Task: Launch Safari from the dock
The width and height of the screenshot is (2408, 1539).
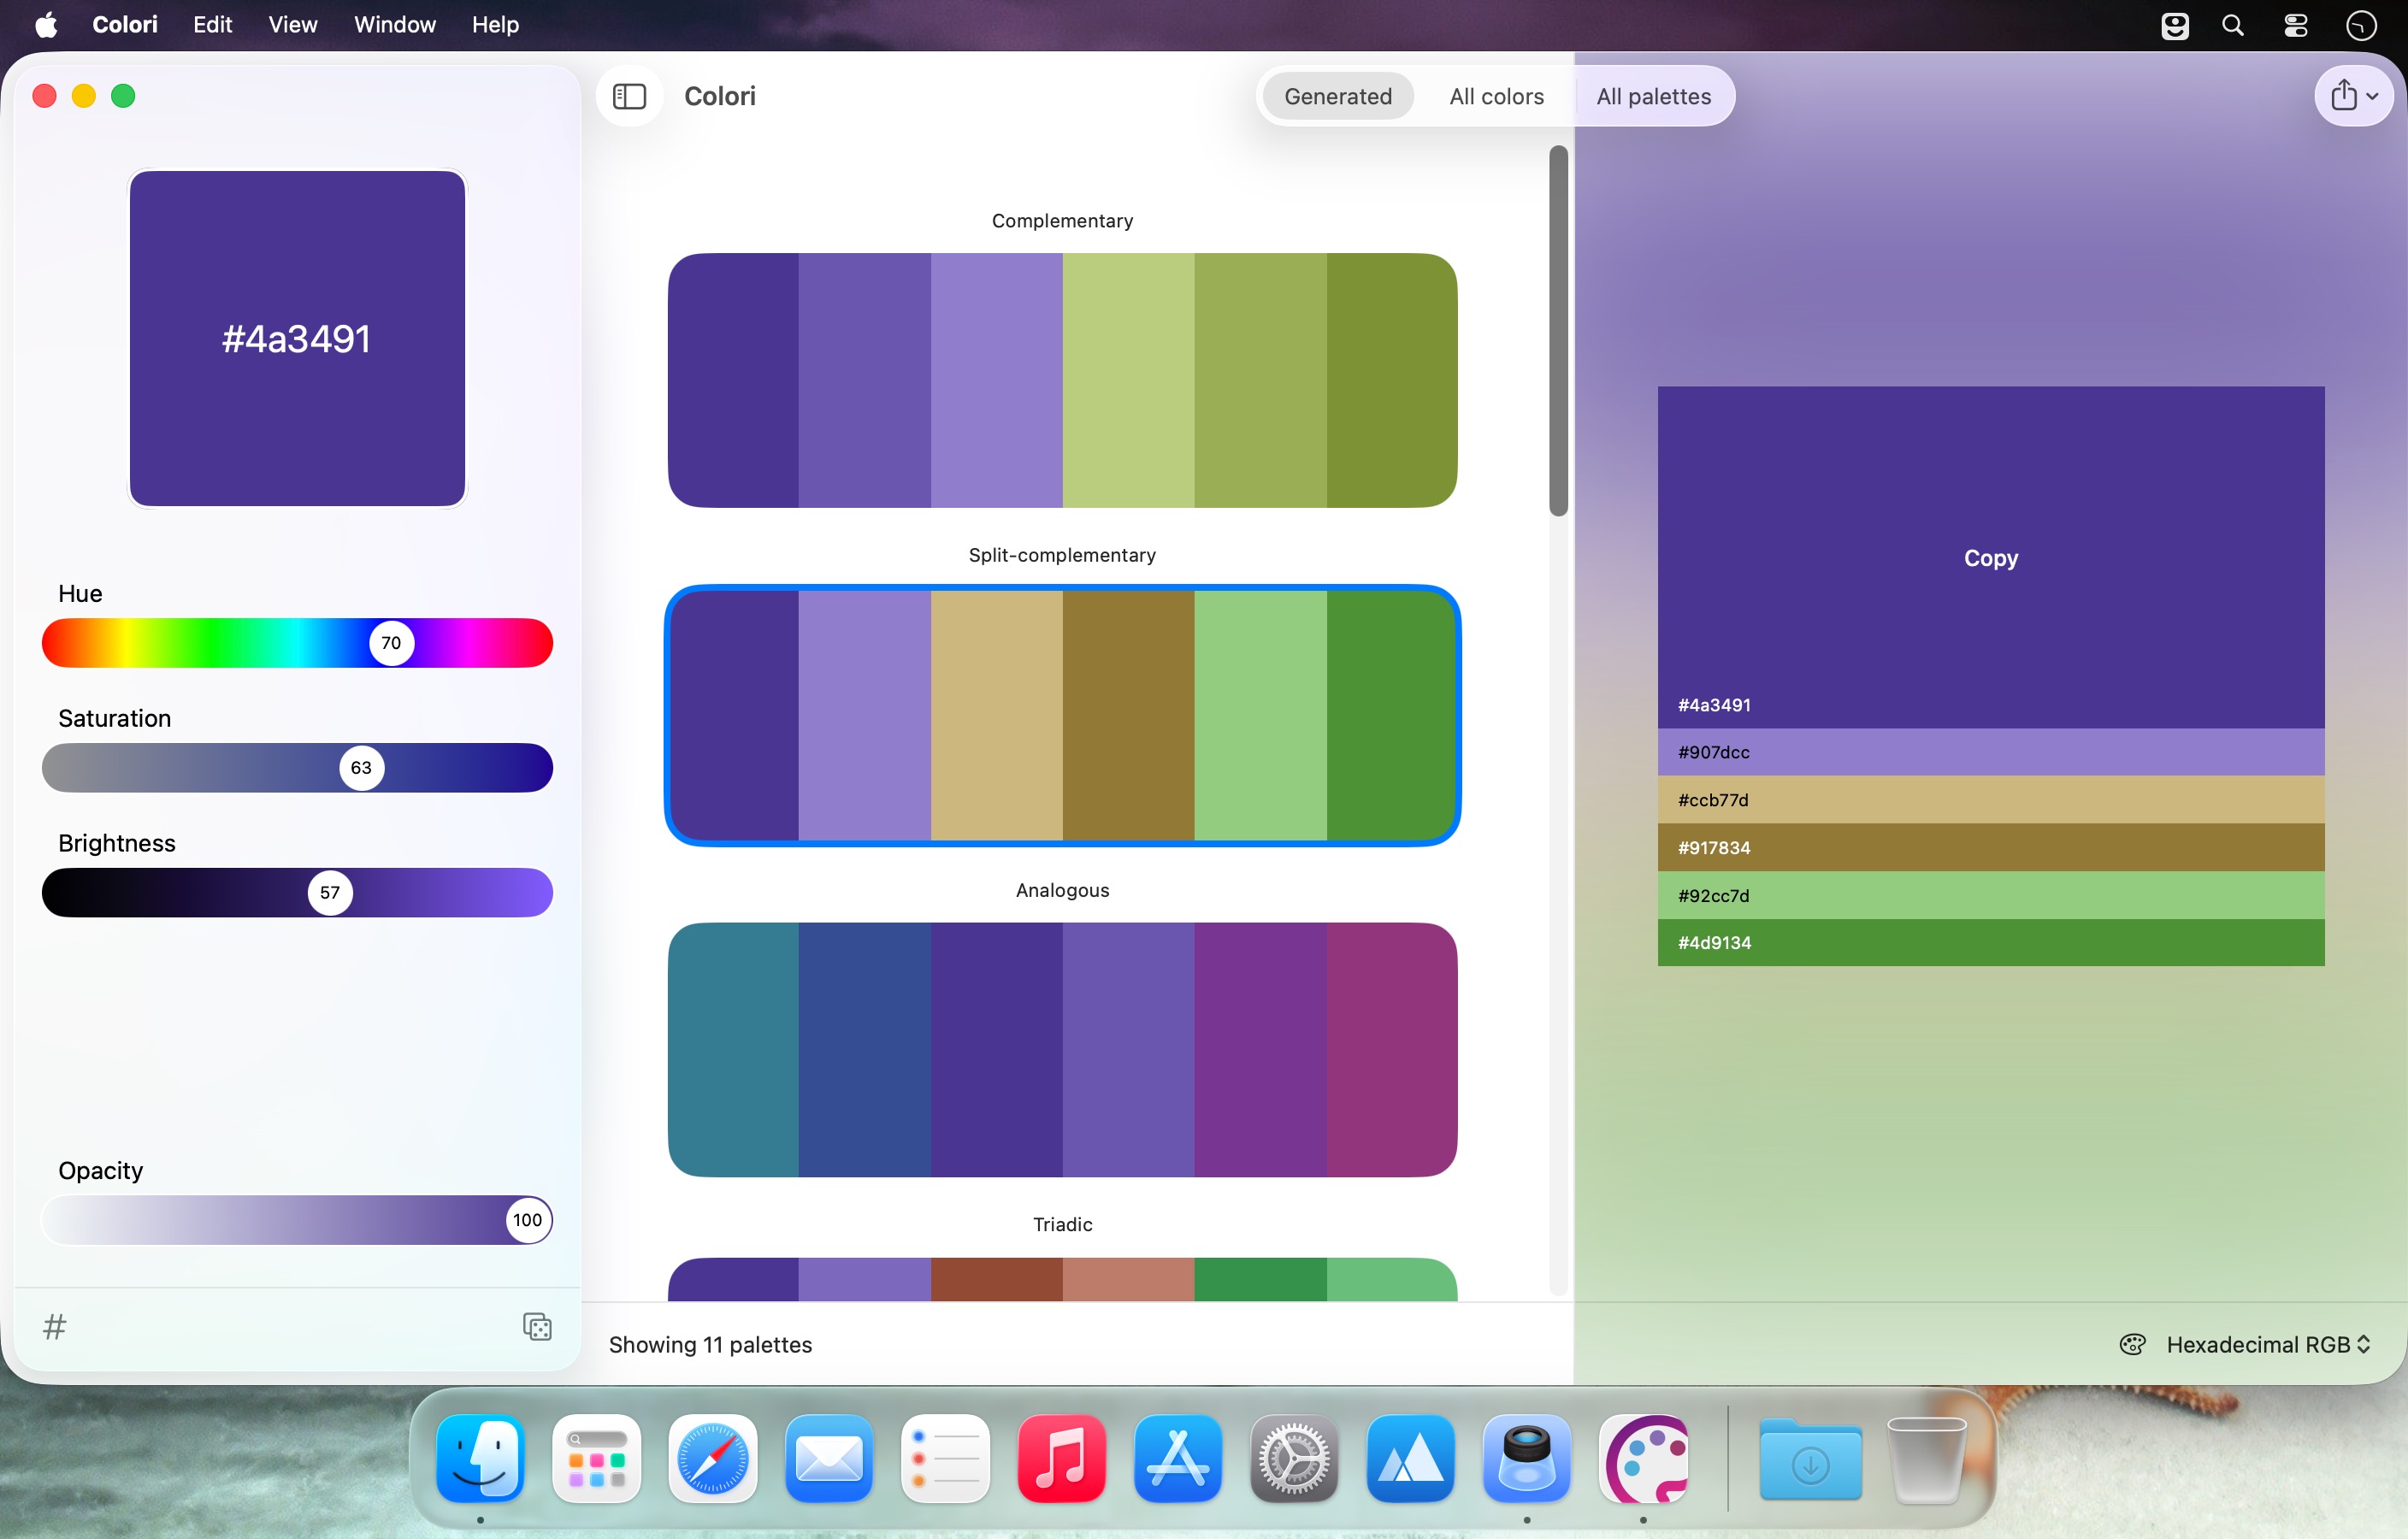Action: point(713,1458)
